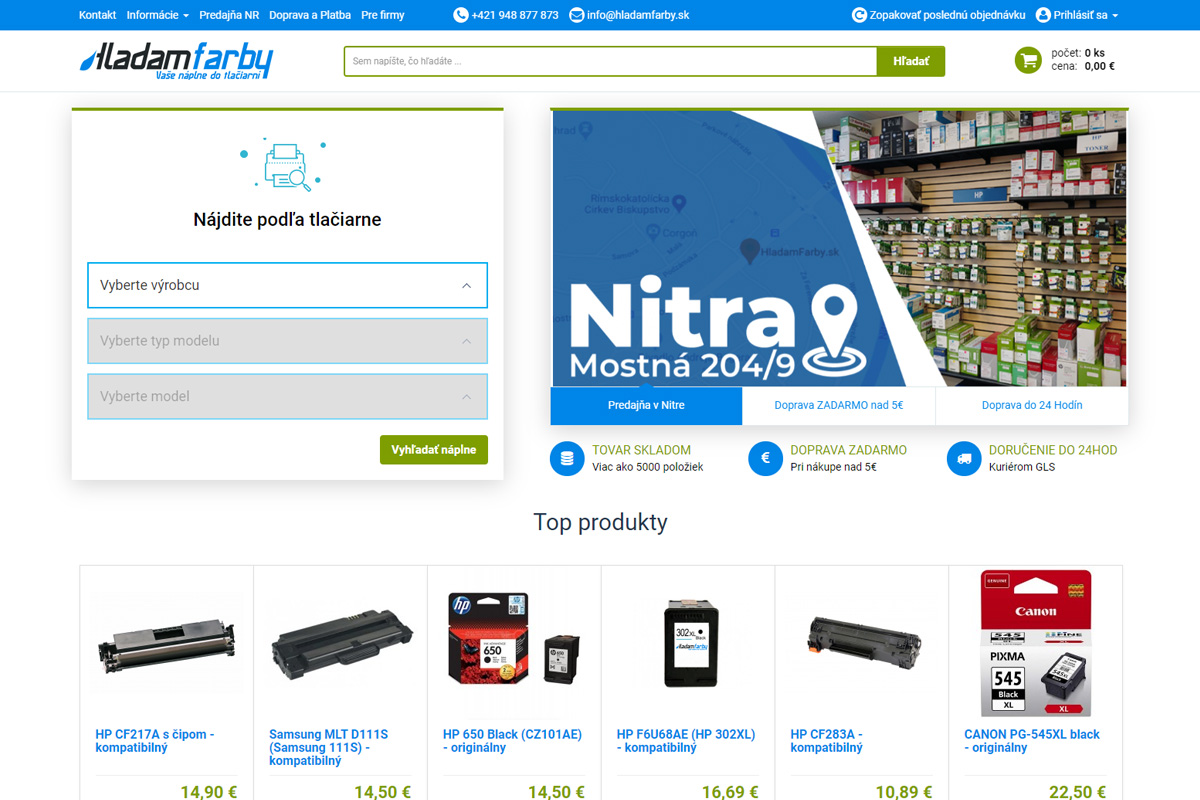Viewport: 1200px width, 800px height.
Task: Click the map pin icon in Nitra banner
Action: pyautogui.click(x=834, y=329)
